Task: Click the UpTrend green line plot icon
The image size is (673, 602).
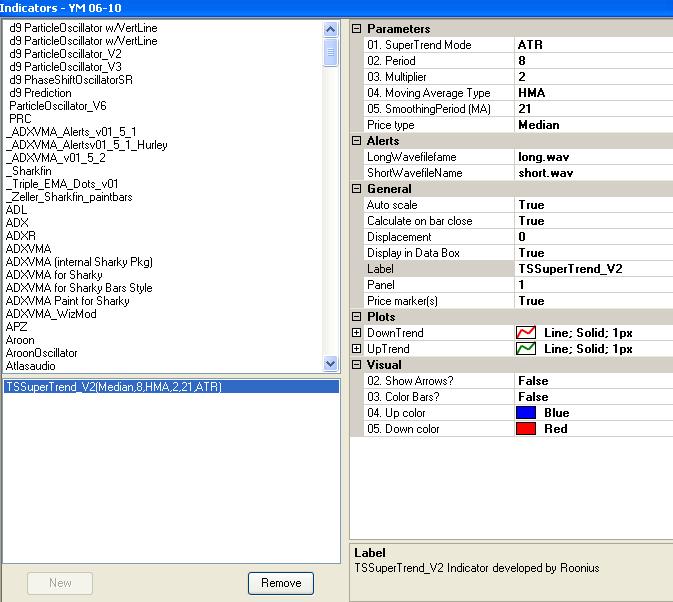Action: point(526,349)
